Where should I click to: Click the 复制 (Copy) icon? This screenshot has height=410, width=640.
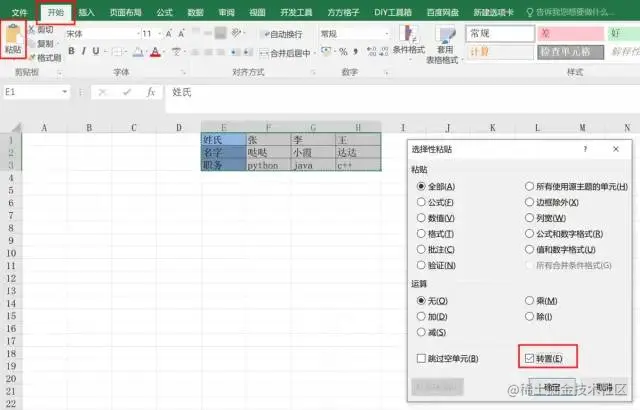click(x=32, y=44)
